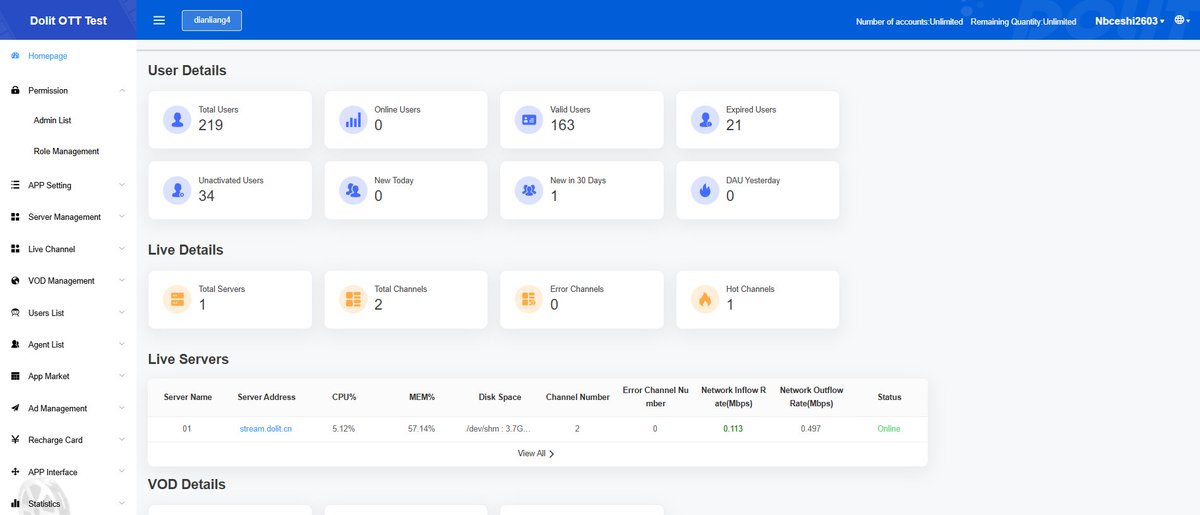Click the Total Users count 219
Screen dimensions: 1200x515
pyautogui.click(x=210, y=125)
